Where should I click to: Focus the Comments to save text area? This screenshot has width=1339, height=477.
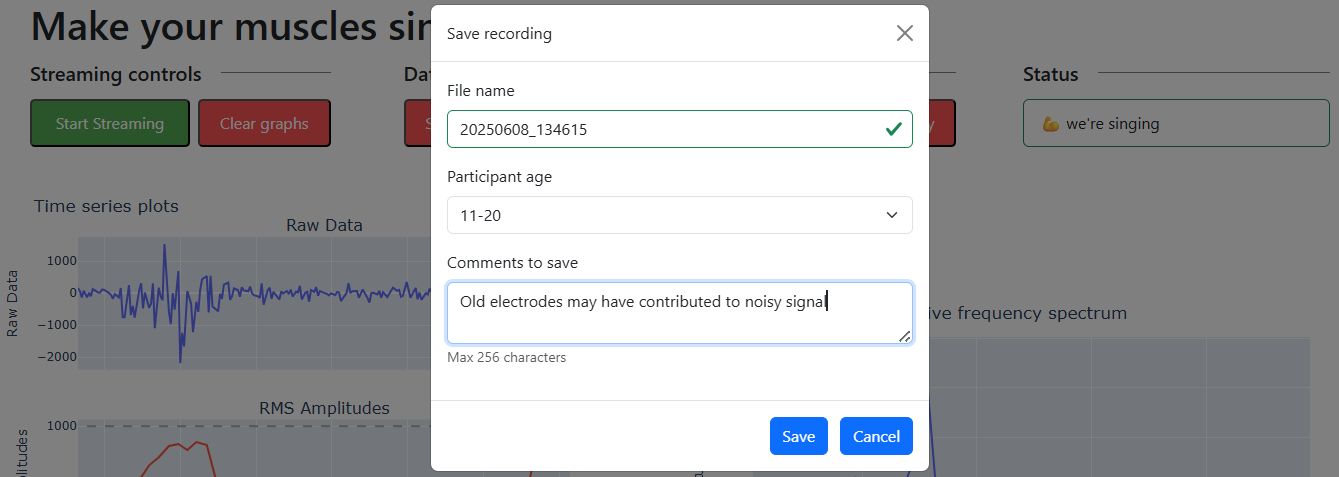(x=678, y=313)
